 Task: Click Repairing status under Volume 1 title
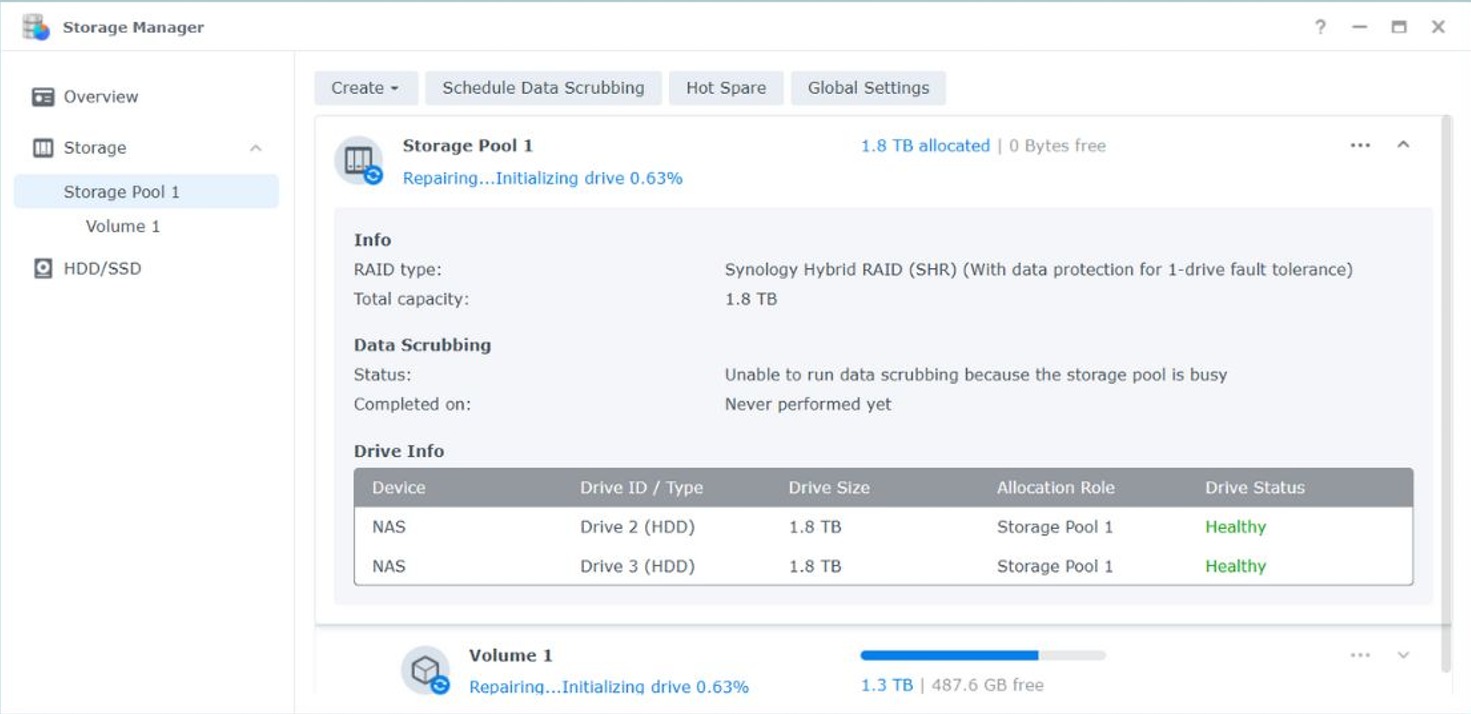[x=608, y=687]
